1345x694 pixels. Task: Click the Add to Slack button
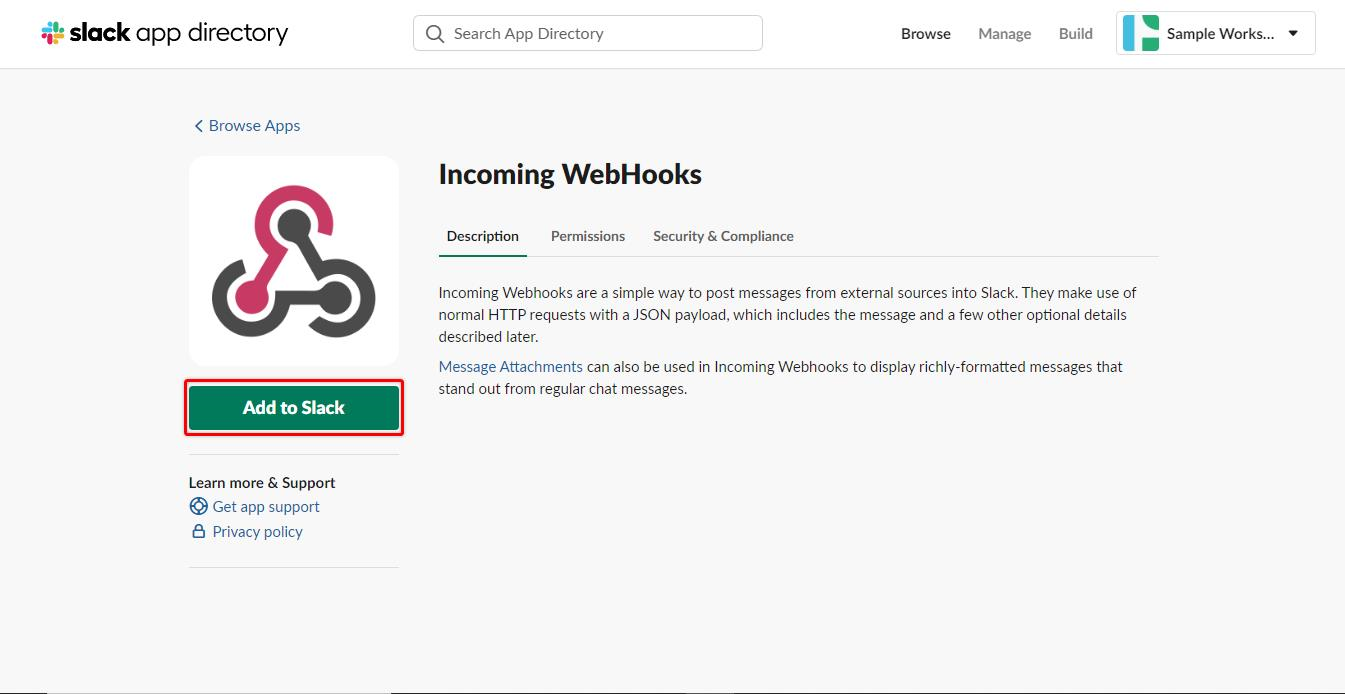coord(294,408)
